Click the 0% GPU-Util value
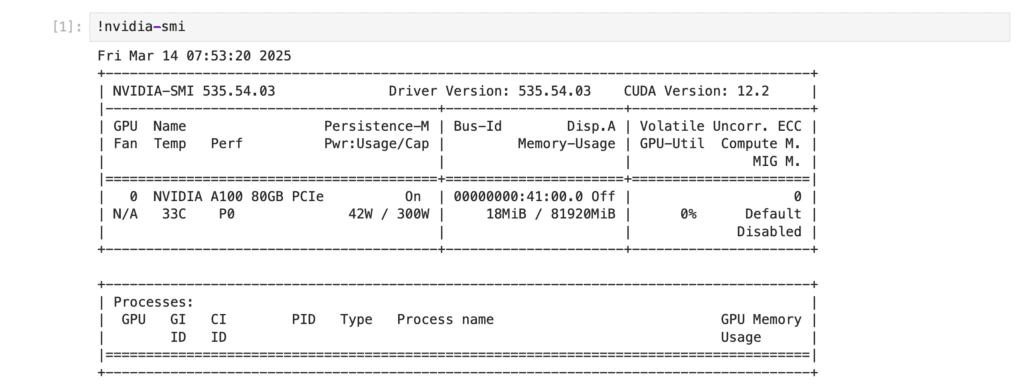The height and width of the screenshot is (384, 1024). point(688,214)
